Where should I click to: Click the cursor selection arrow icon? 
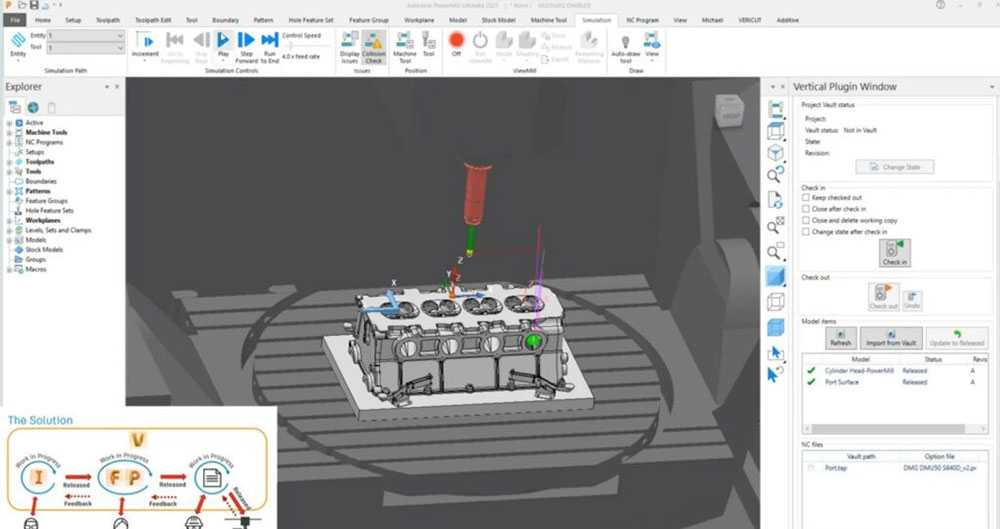(776, 353)
